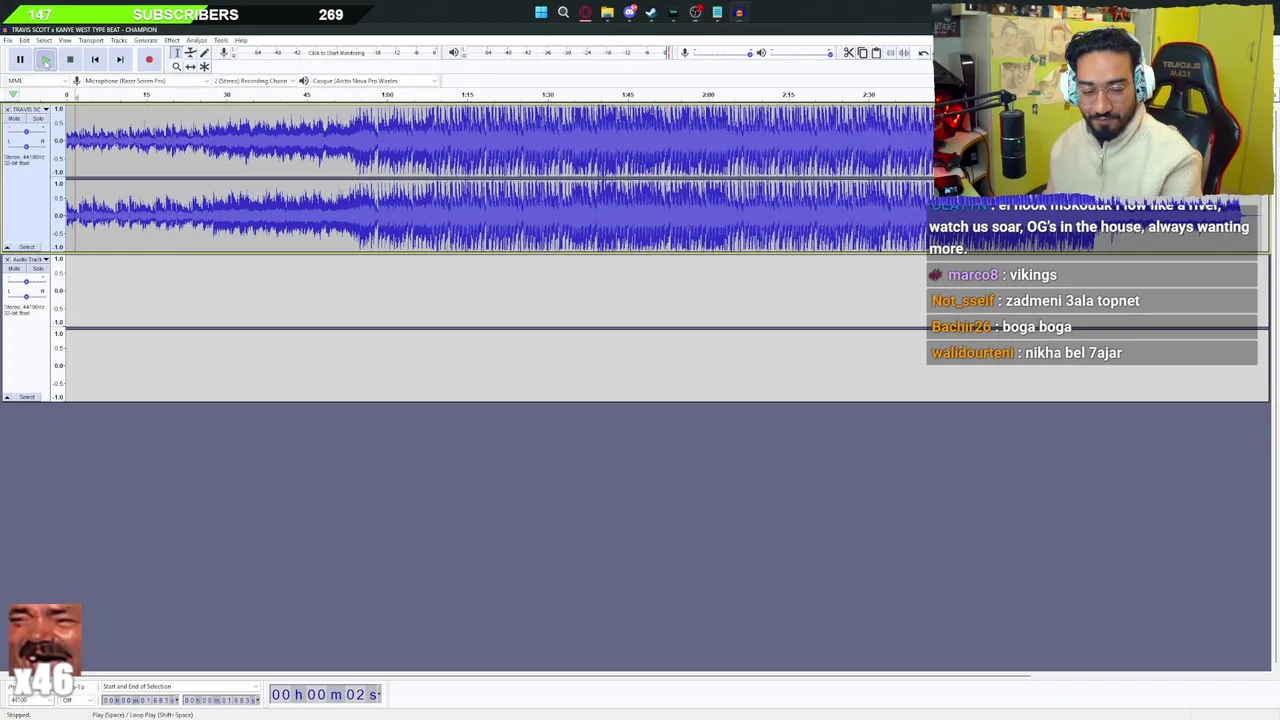Screen dimensions: 1280x720
Task: Stop playback with the Stop button
Action: (x=70, y=59)
